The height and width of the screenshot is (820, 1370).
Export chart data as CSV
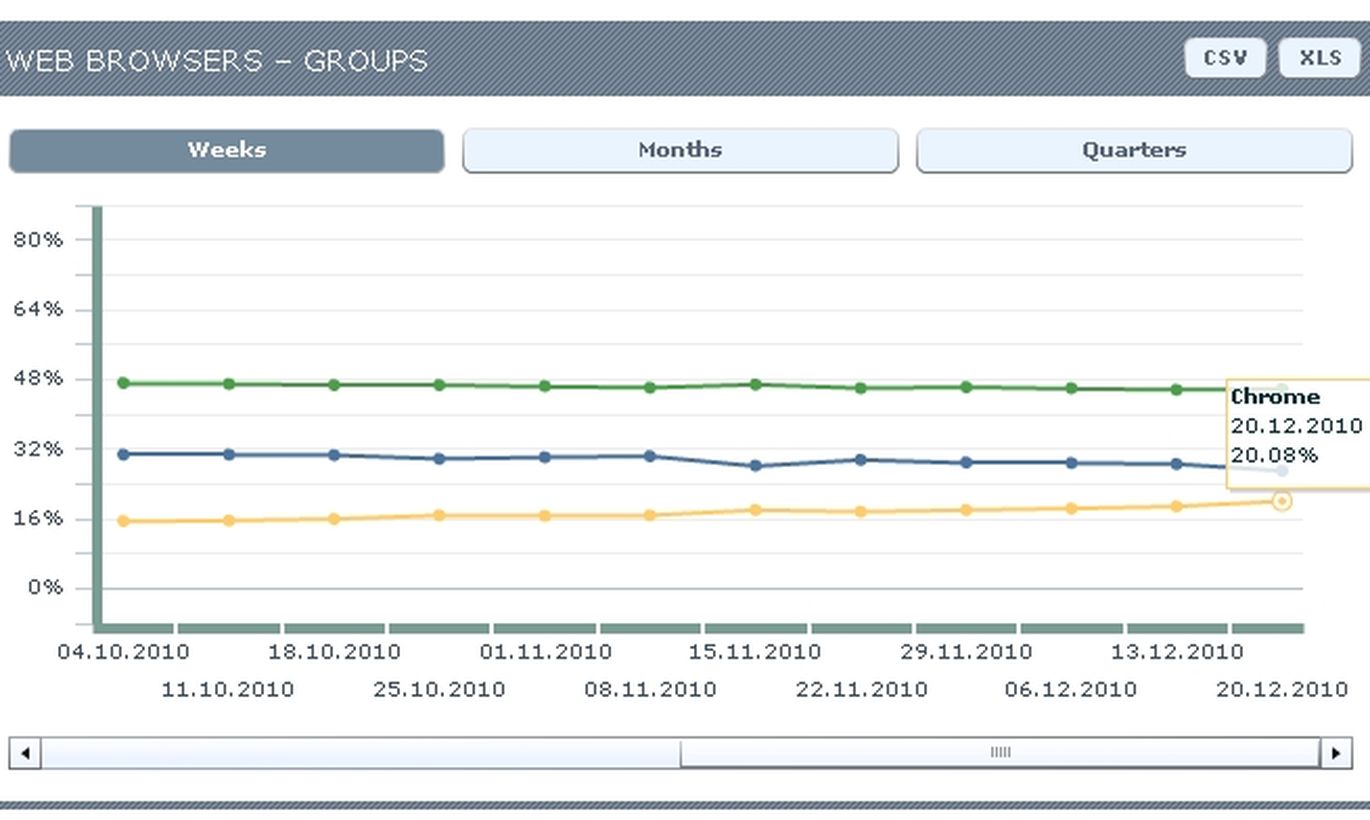click(1225, 58)
